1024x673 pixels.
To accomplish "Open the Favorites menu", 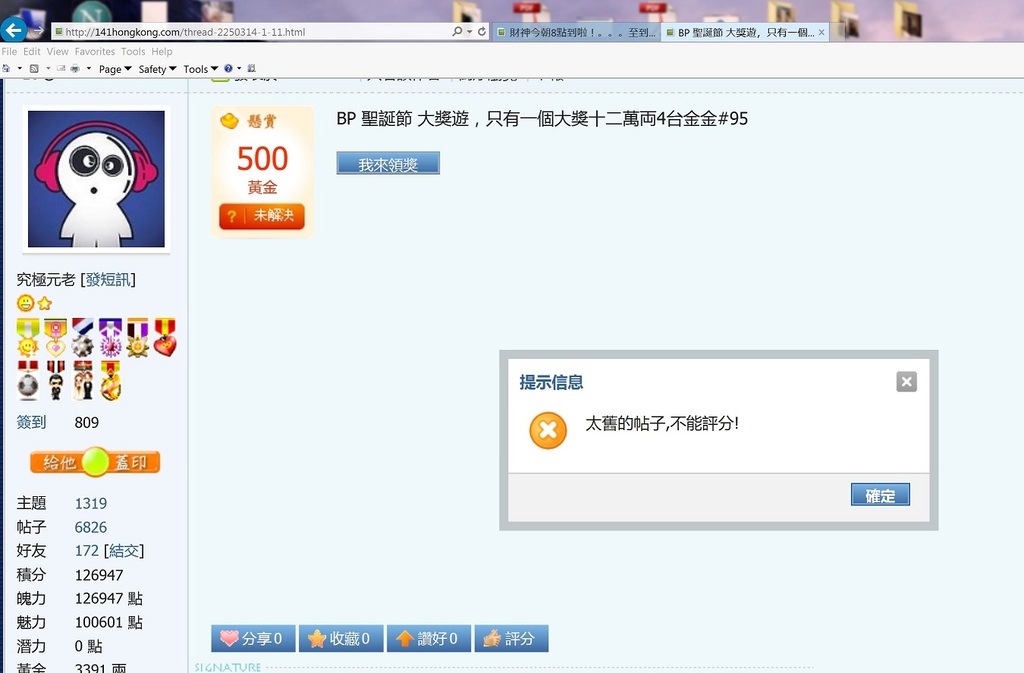I will pyautogui.click(x=94, y=51).
